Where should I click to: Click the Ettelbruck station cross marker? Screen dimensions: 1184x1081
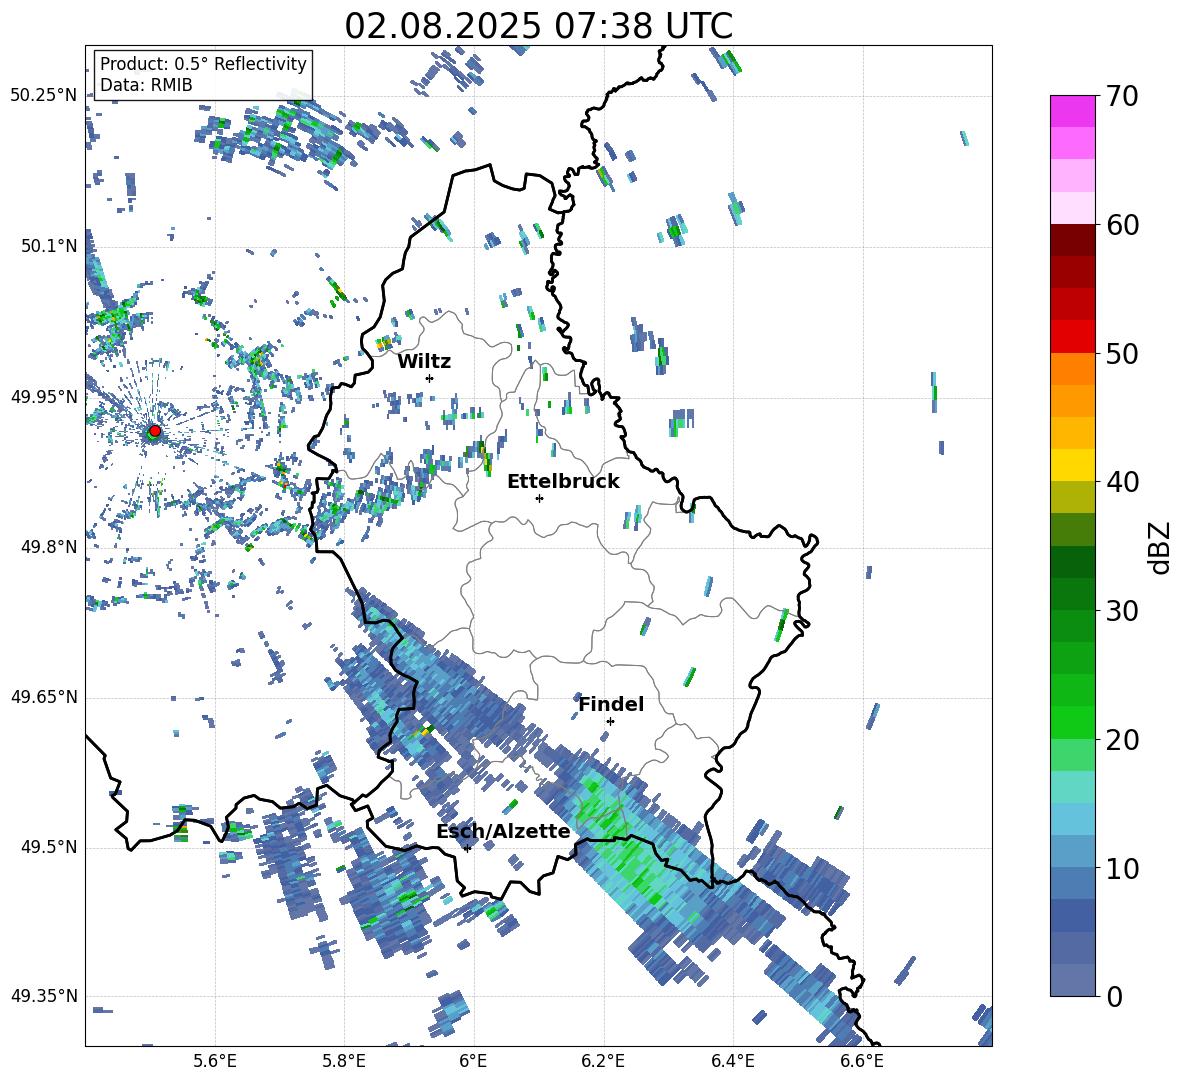click(539, 498)
